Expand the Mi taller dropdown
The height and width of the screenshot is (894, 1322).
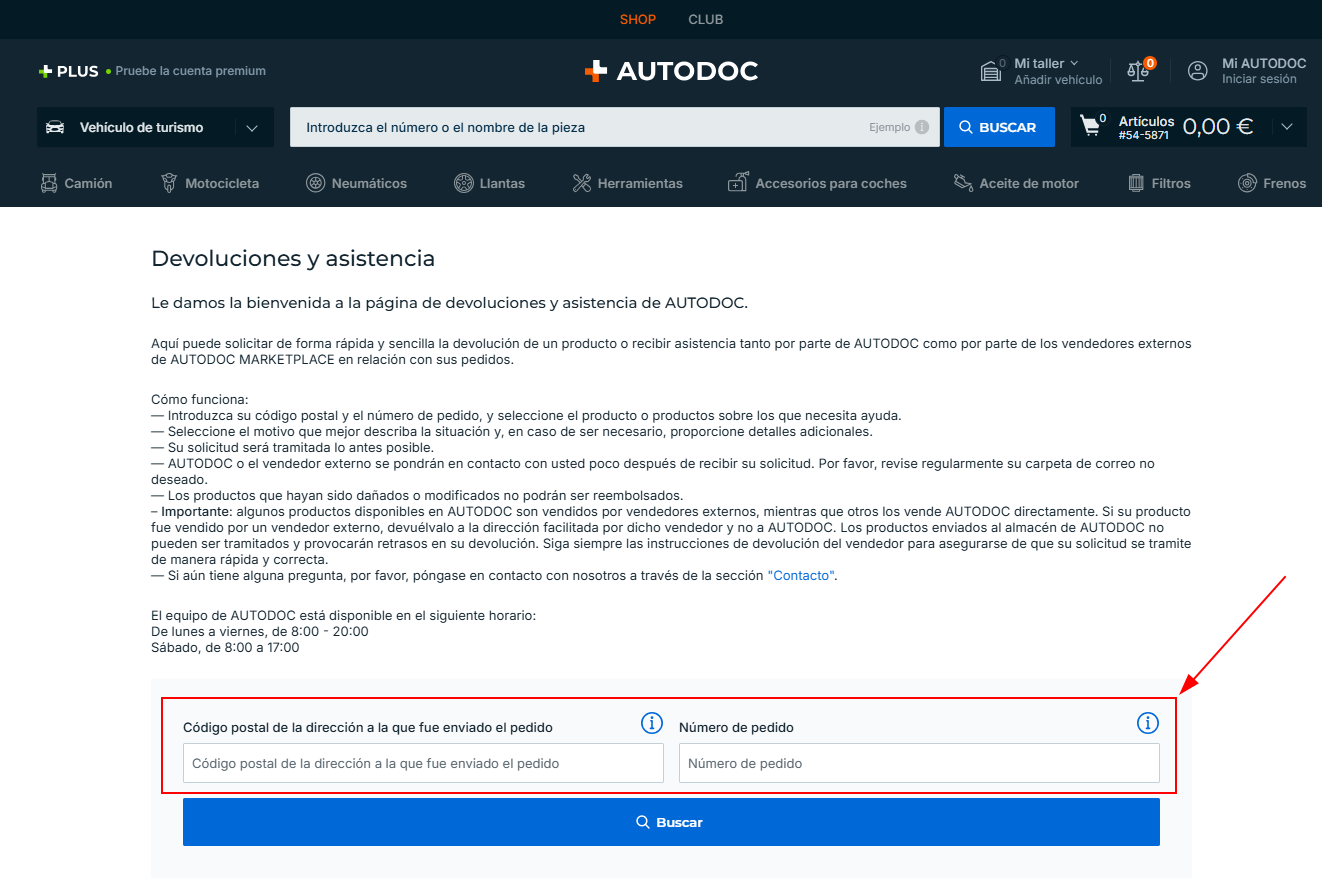(1074, 63)
